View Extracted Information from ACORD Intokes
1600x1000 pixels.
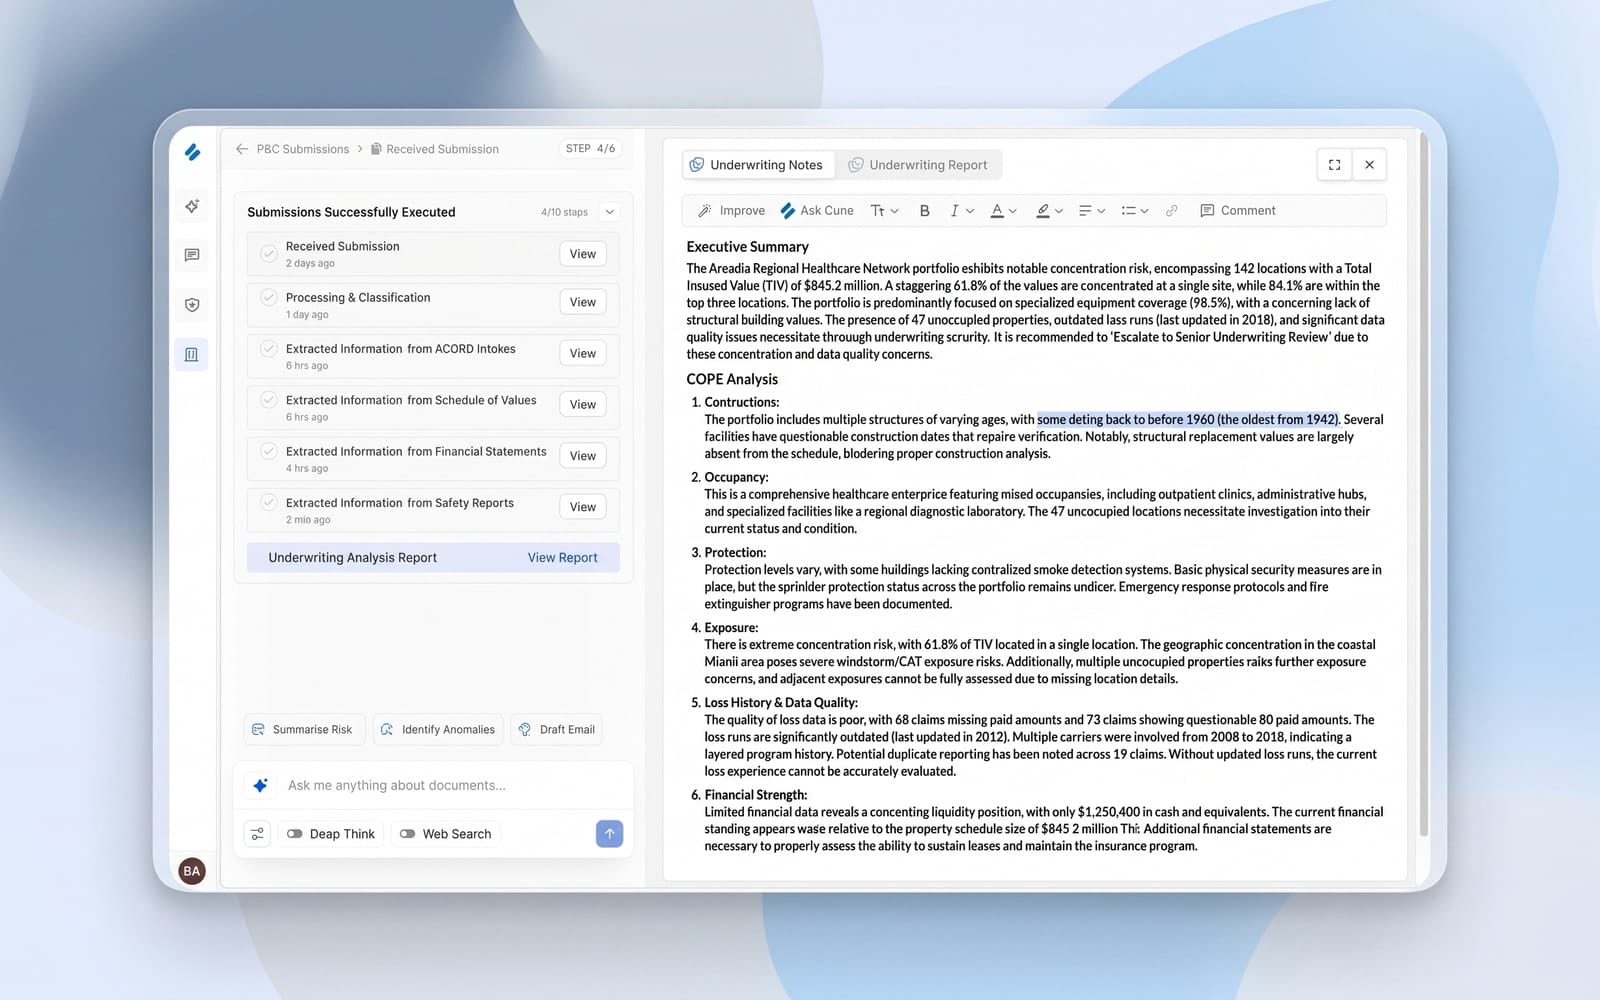tap(583, 353)
